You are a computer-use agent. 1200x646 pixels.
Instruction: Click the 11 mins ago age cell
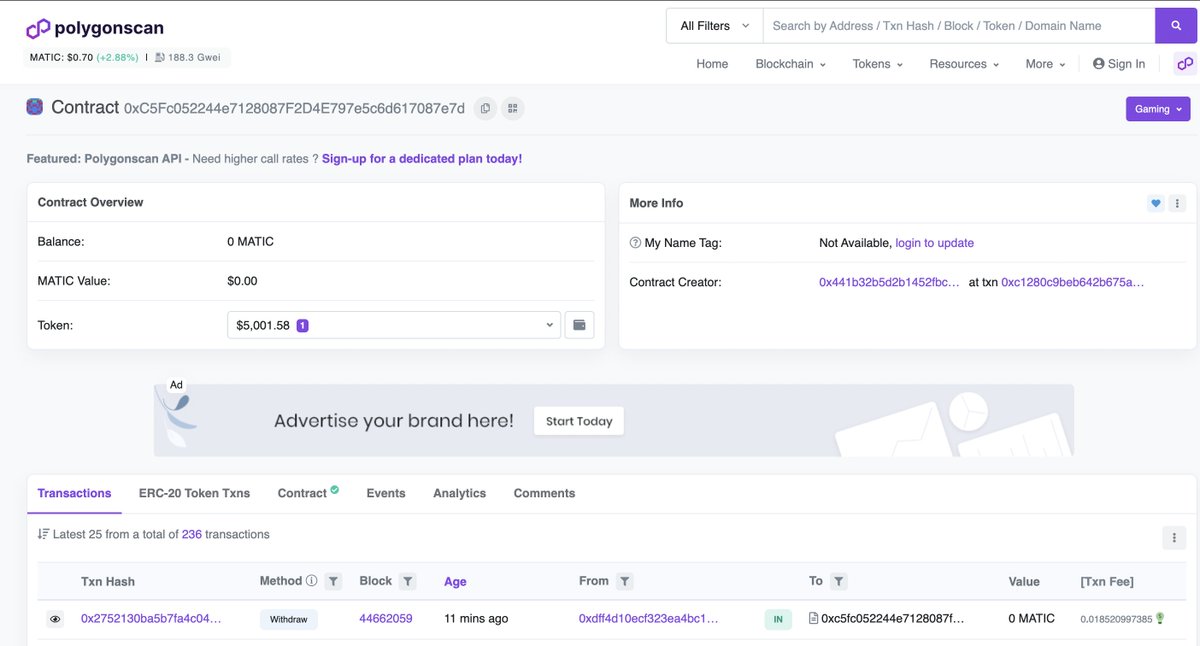[x=476, y=619]
